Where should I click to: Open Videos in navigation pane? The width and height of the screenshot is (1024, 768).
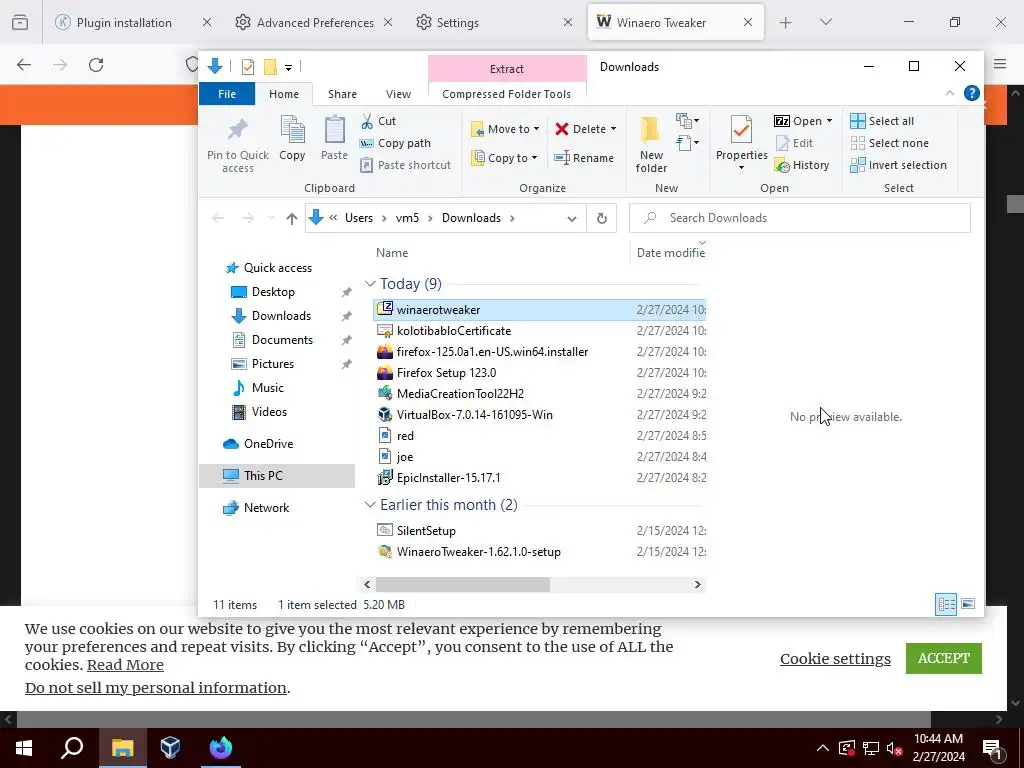269,412
